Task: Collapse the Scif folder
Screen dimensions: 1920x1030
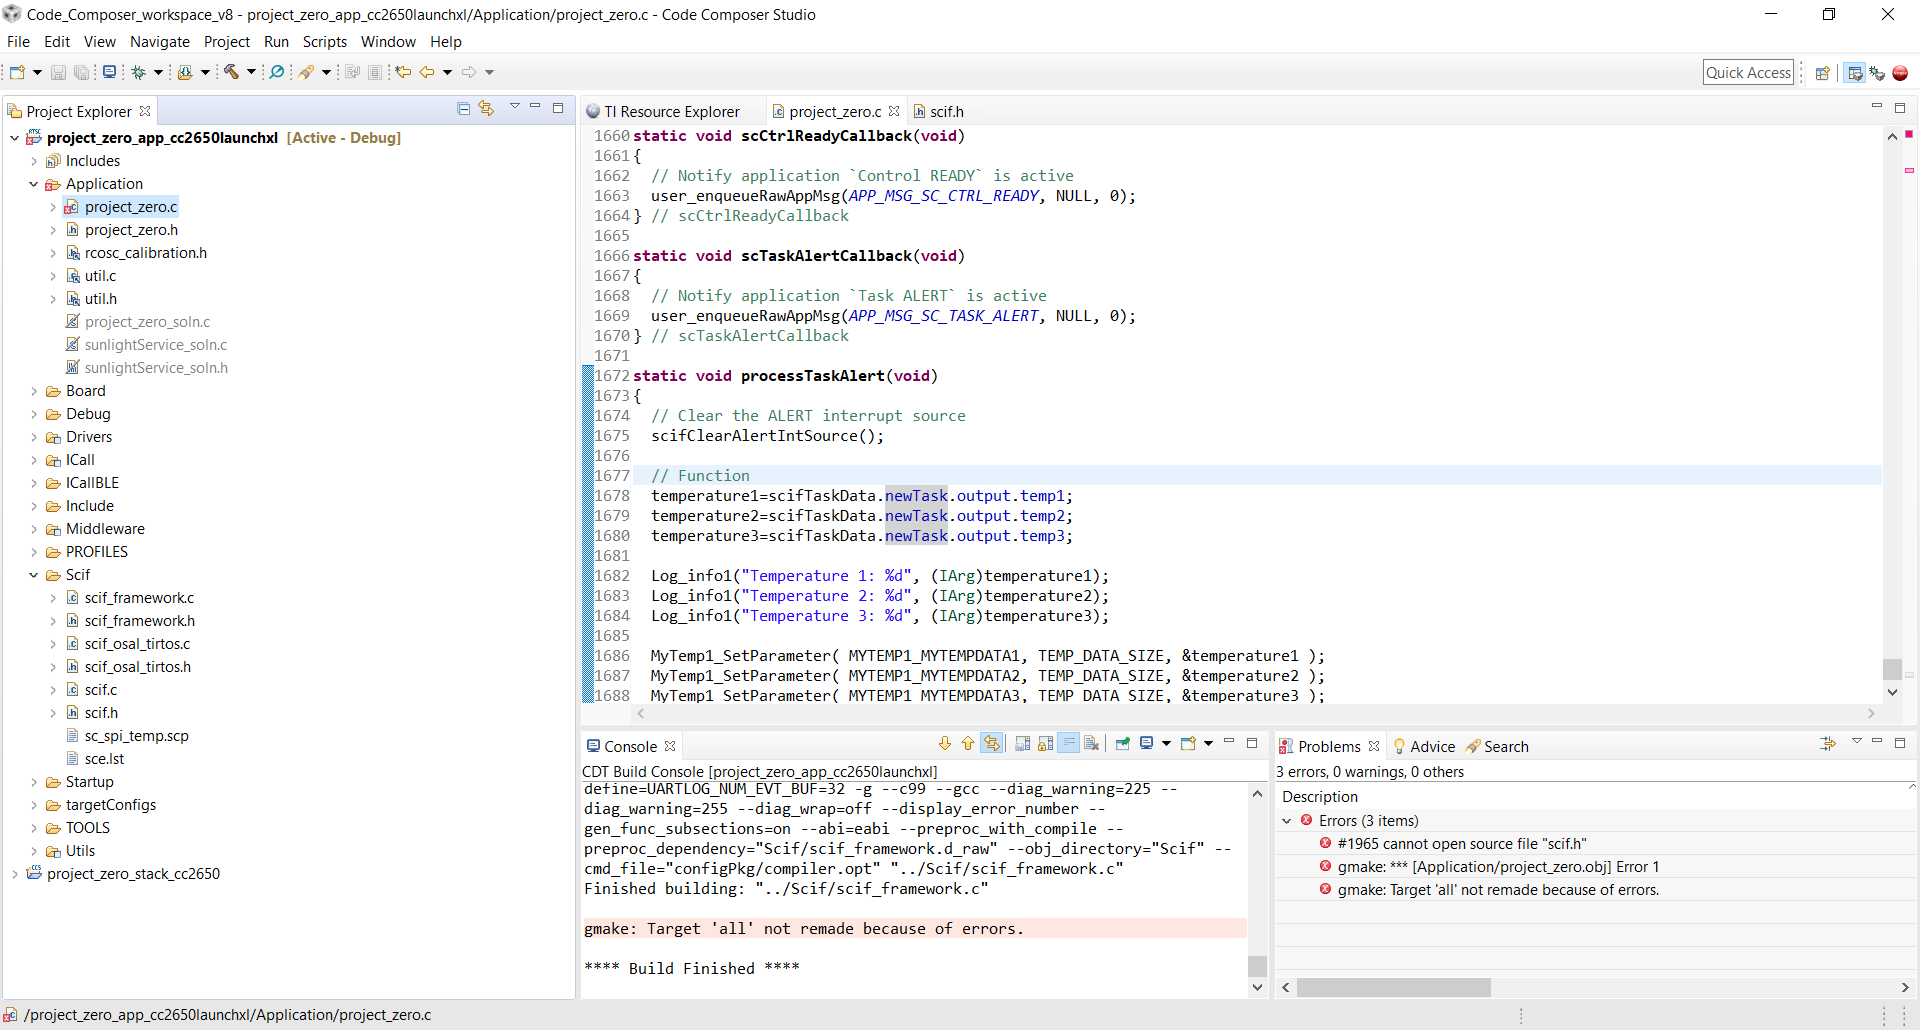Action: click(33, 575)
